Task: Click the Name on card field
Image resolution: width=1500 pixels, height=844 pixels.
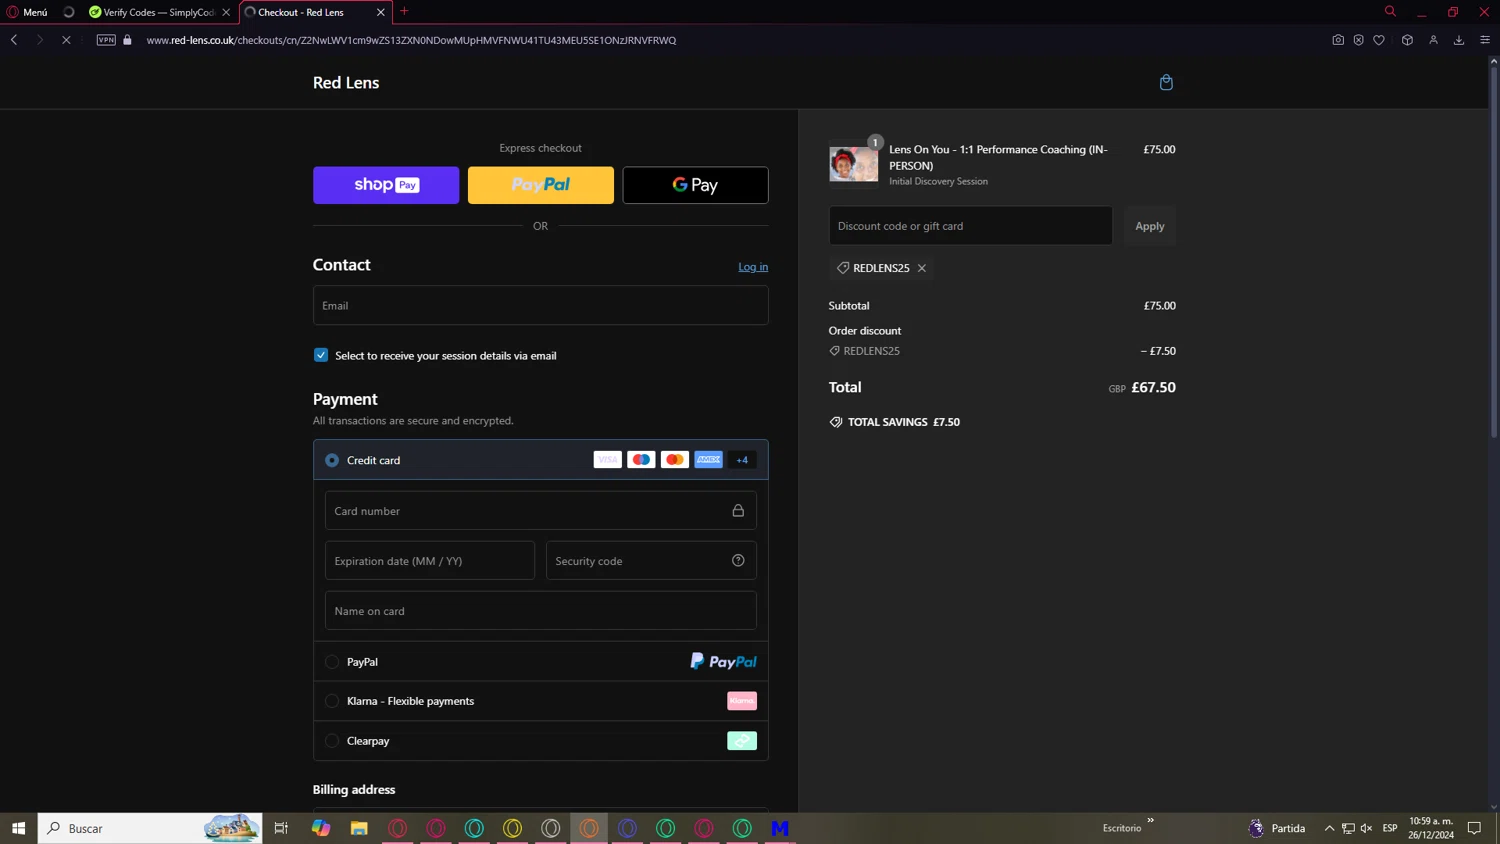Action: click(541, 611)
